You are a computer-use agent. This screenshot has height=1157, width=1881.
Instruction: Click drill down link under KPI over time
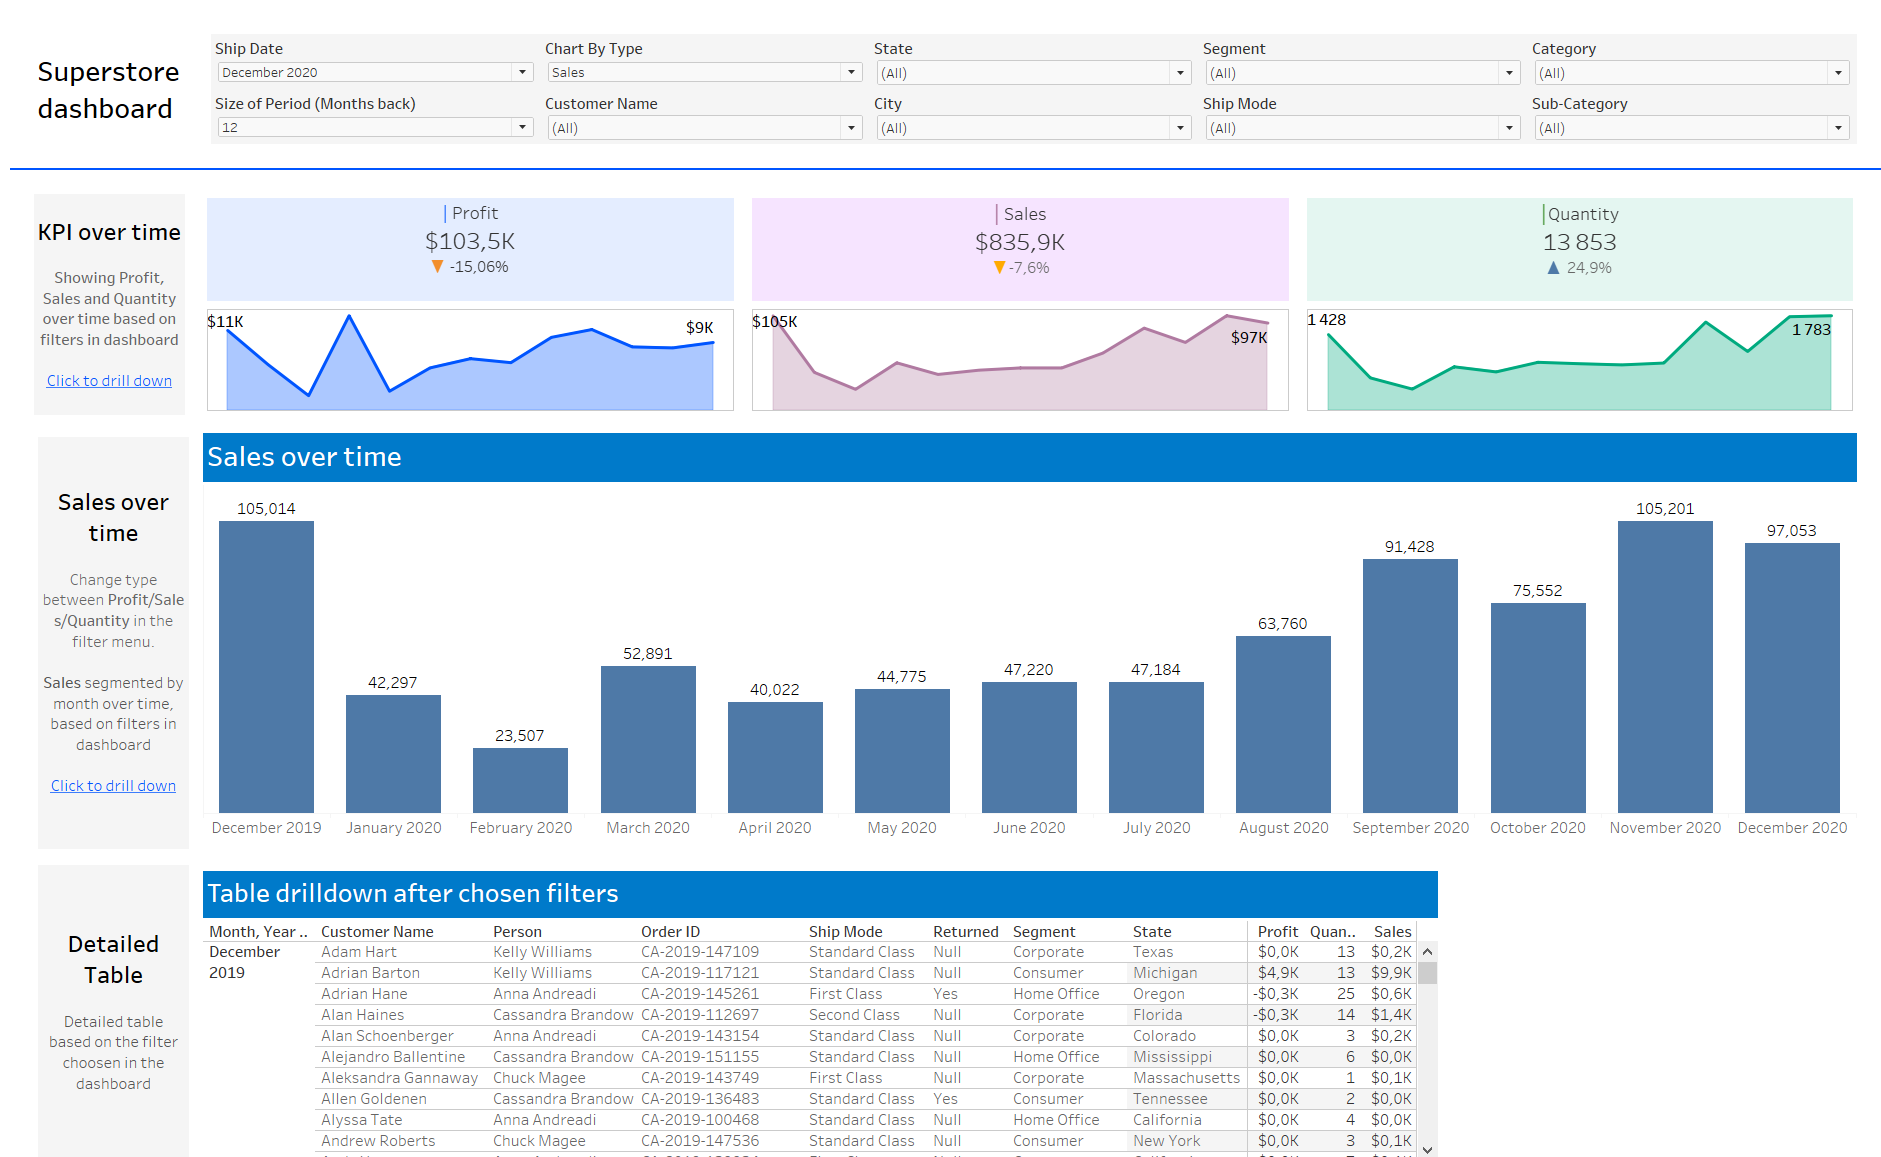click(109, 381)
